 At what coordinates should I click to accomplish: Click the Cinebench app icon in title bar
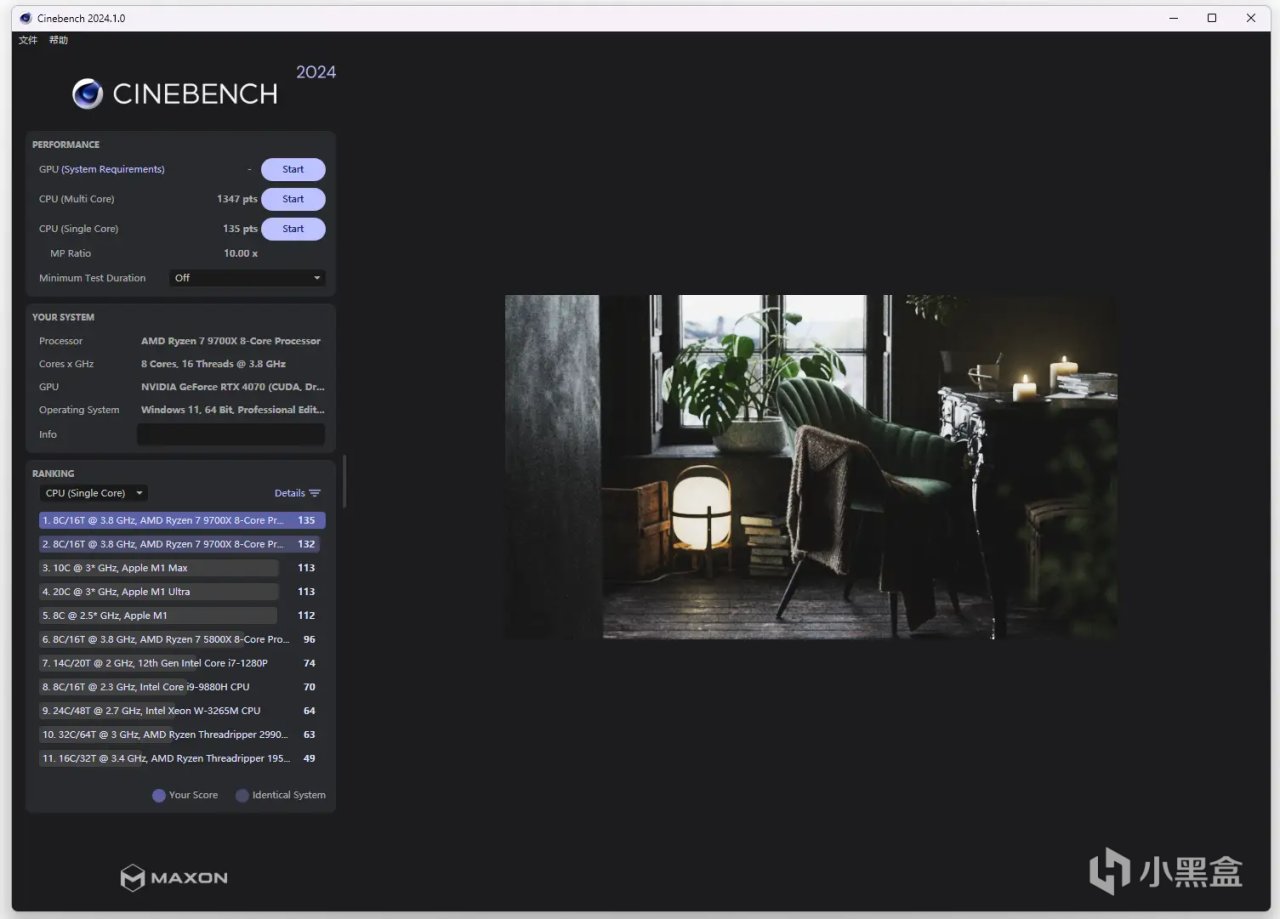click(x=25, y=18)
